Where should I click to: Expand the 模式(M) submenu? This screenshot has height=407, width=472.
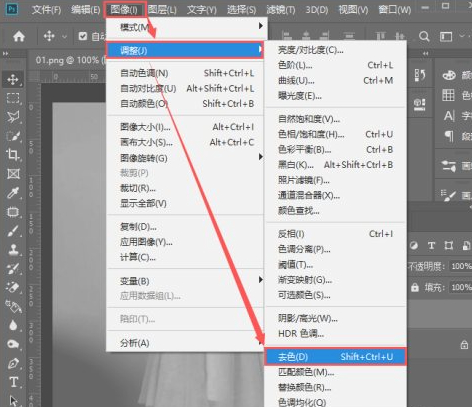(x=186, y=26)
